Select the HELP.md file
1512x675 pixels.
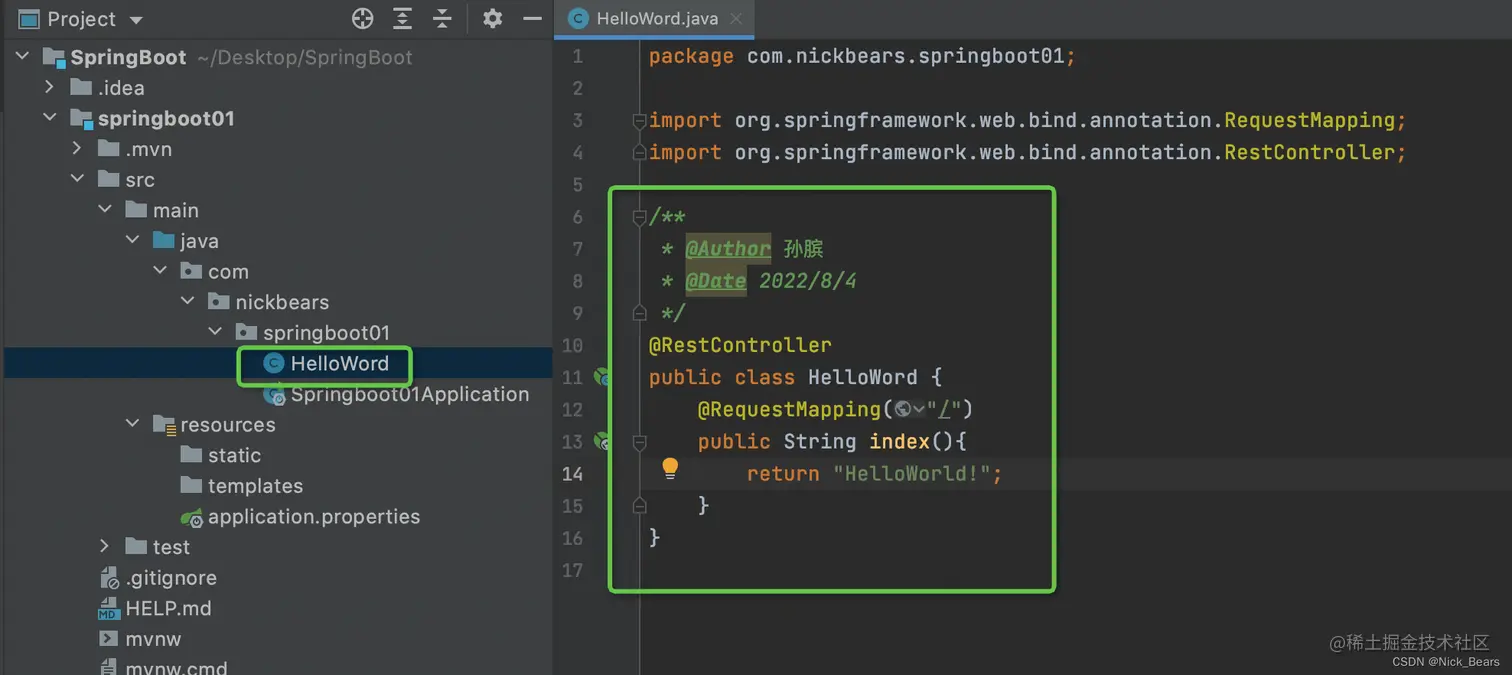168,608
